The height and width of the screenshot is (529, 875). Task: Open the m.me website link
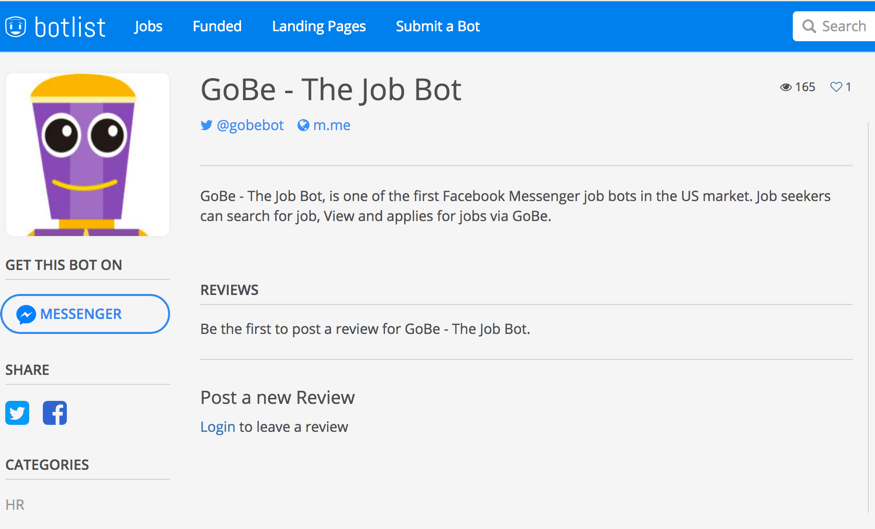click(x=331, y=125)
